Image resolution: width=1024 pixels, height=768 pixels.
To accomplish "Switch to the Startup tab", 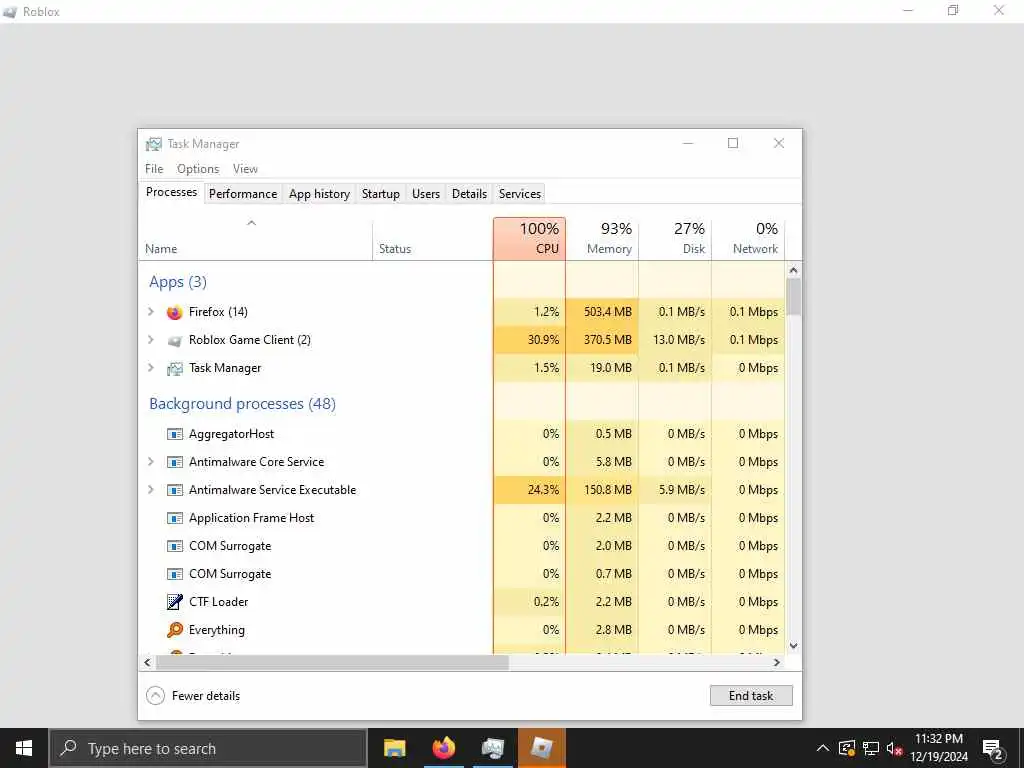I will [x=381, y=194].
